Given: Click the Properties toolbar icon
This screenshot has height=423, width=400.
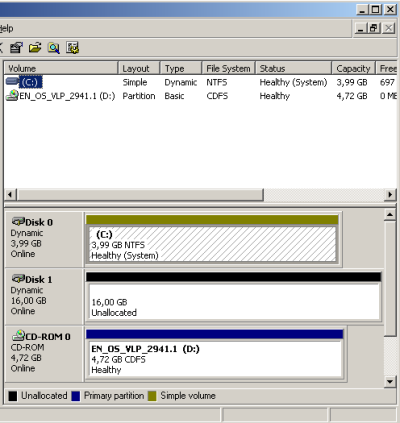Looking at the screenshot, I should tap(16, 48).
